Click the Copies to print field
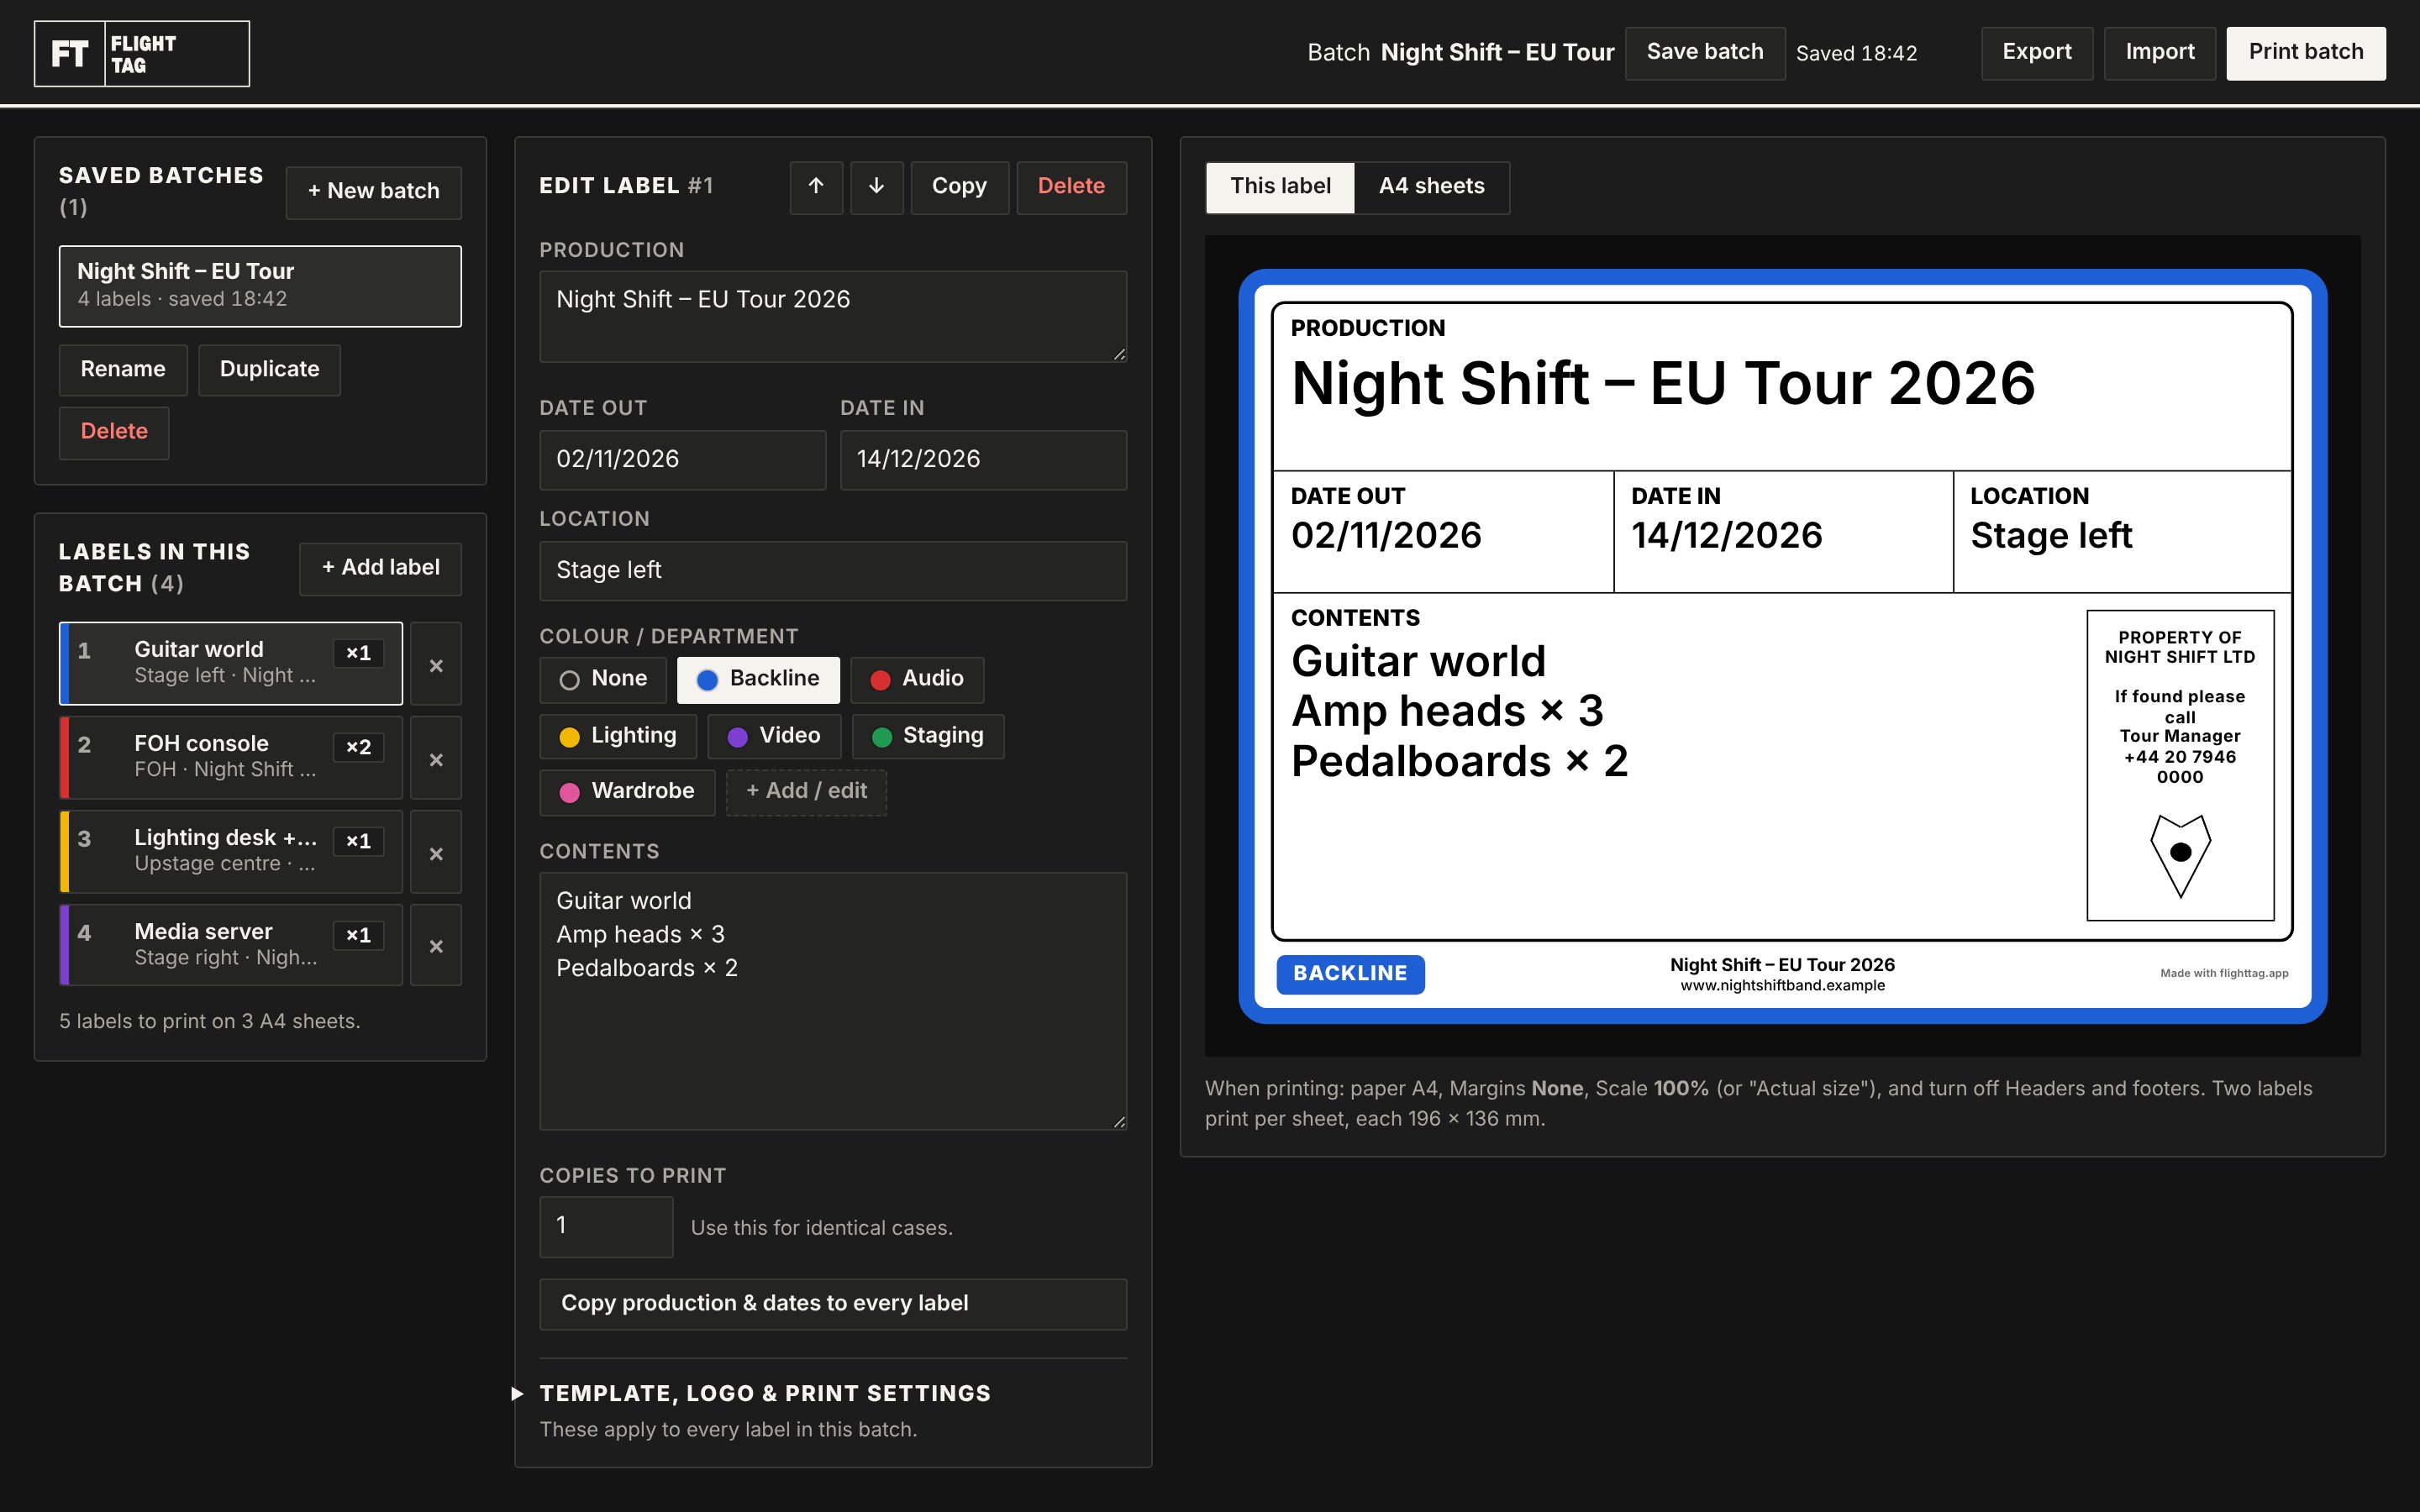This screenshot has height=1512, width=2420. pyautogui.click(x=606, y=1227)
